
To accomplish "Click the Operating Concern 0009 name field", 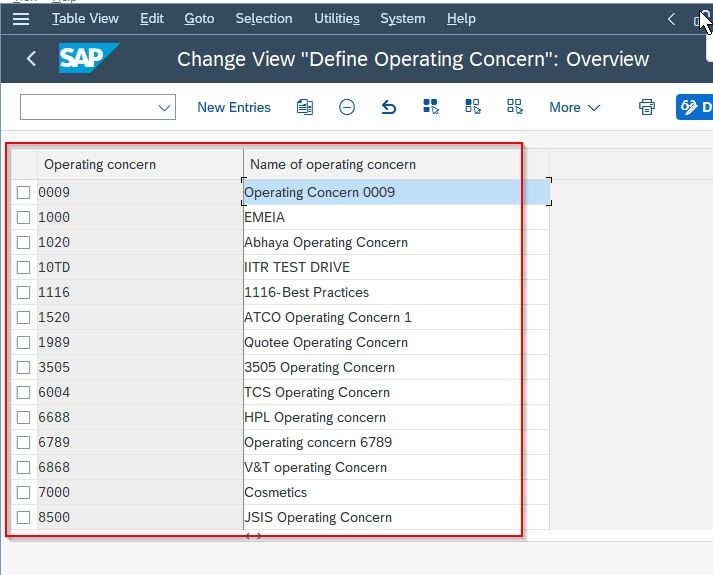I will tap(396, 192).
